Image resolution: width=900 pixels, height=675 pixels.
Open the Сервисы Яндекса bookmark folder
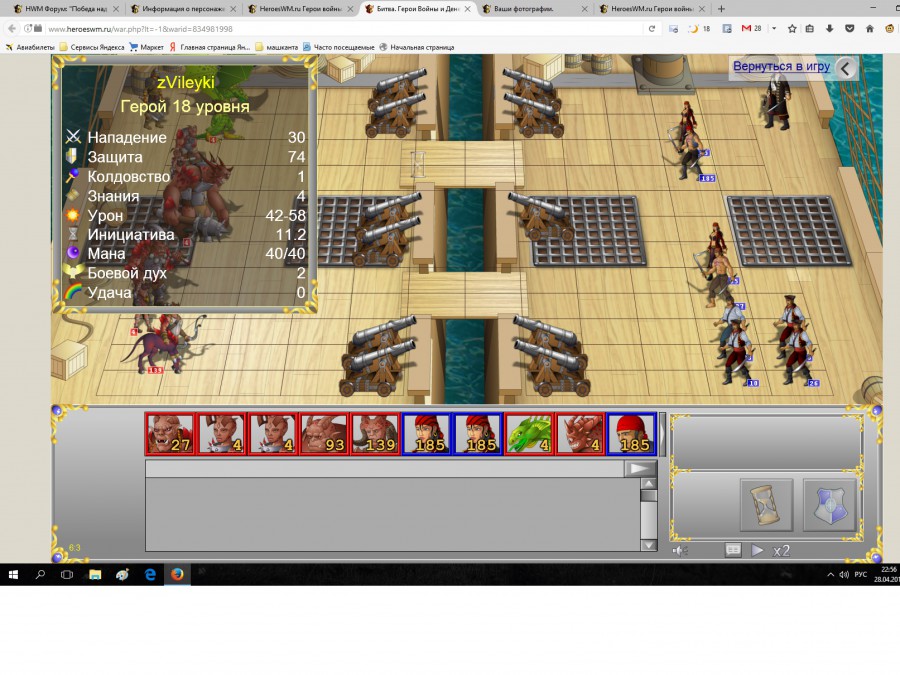[92, 47]
